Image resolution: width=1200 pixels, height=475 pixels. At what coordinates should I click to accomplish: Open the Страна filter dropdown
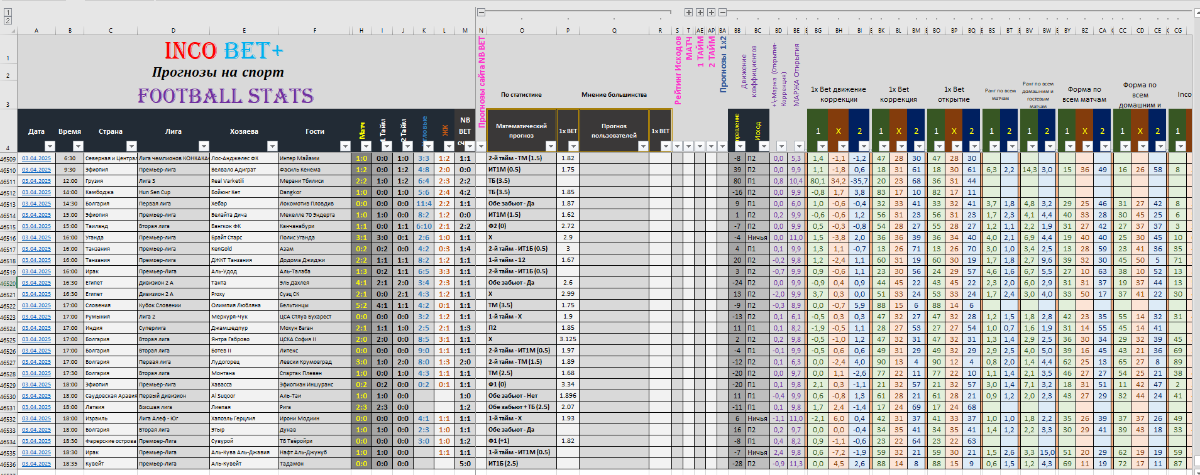point(131,145)
